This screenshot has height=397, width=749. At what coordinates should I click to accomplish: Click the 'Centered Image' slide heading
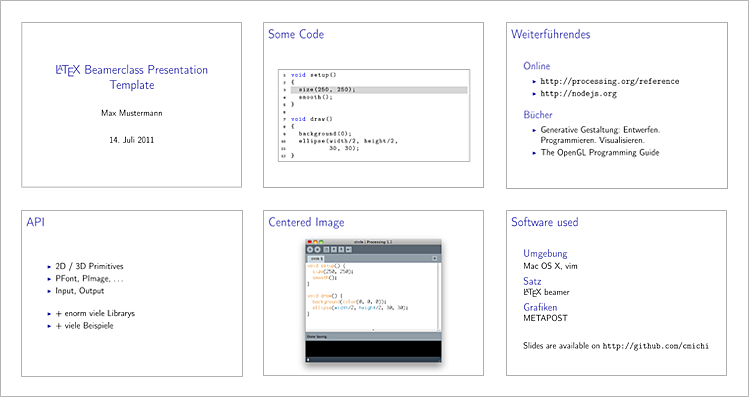coord(306,223)
